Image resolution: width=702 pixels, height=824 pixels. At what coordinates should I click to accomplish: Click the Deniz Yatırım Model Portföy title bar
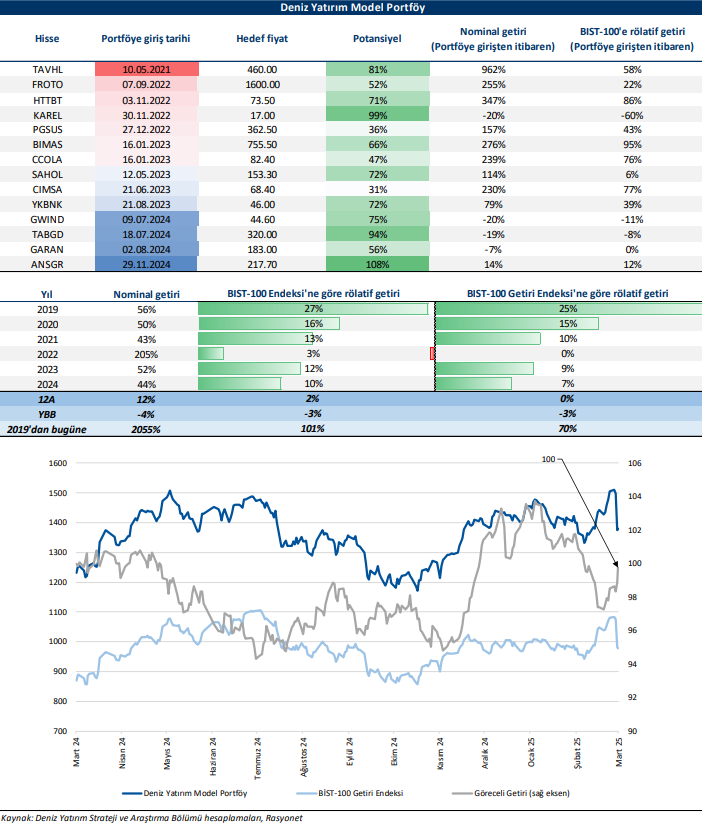click(x=351, y=9)
